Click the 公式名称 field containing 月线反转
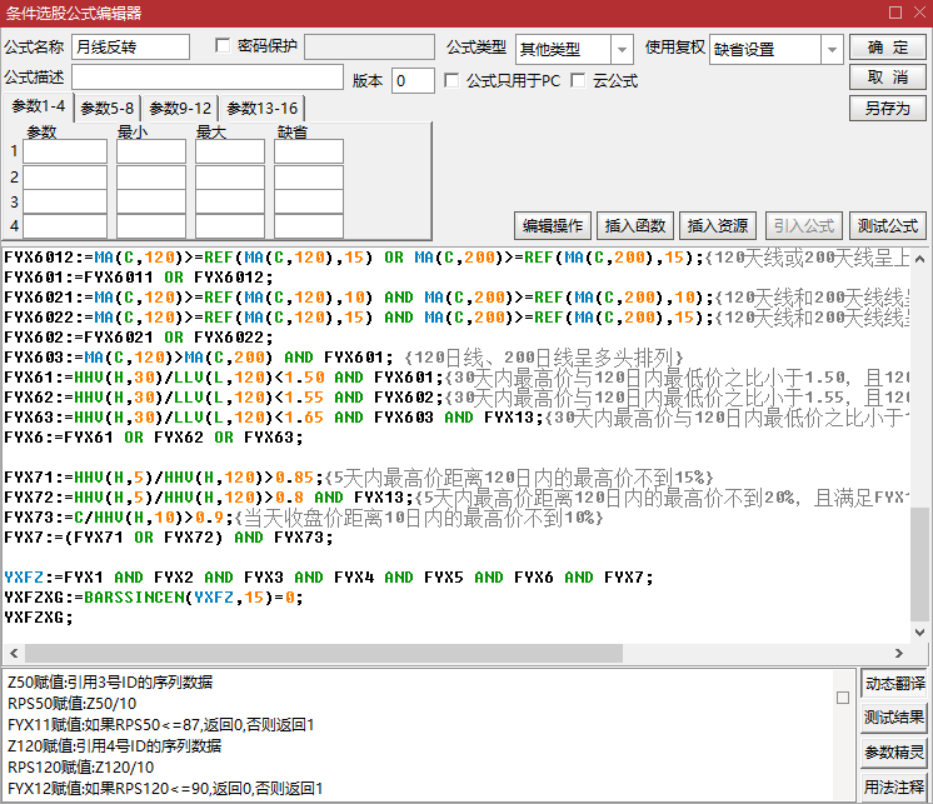The width and height of the screenshot is (933, 804). [x=130, y=47]
